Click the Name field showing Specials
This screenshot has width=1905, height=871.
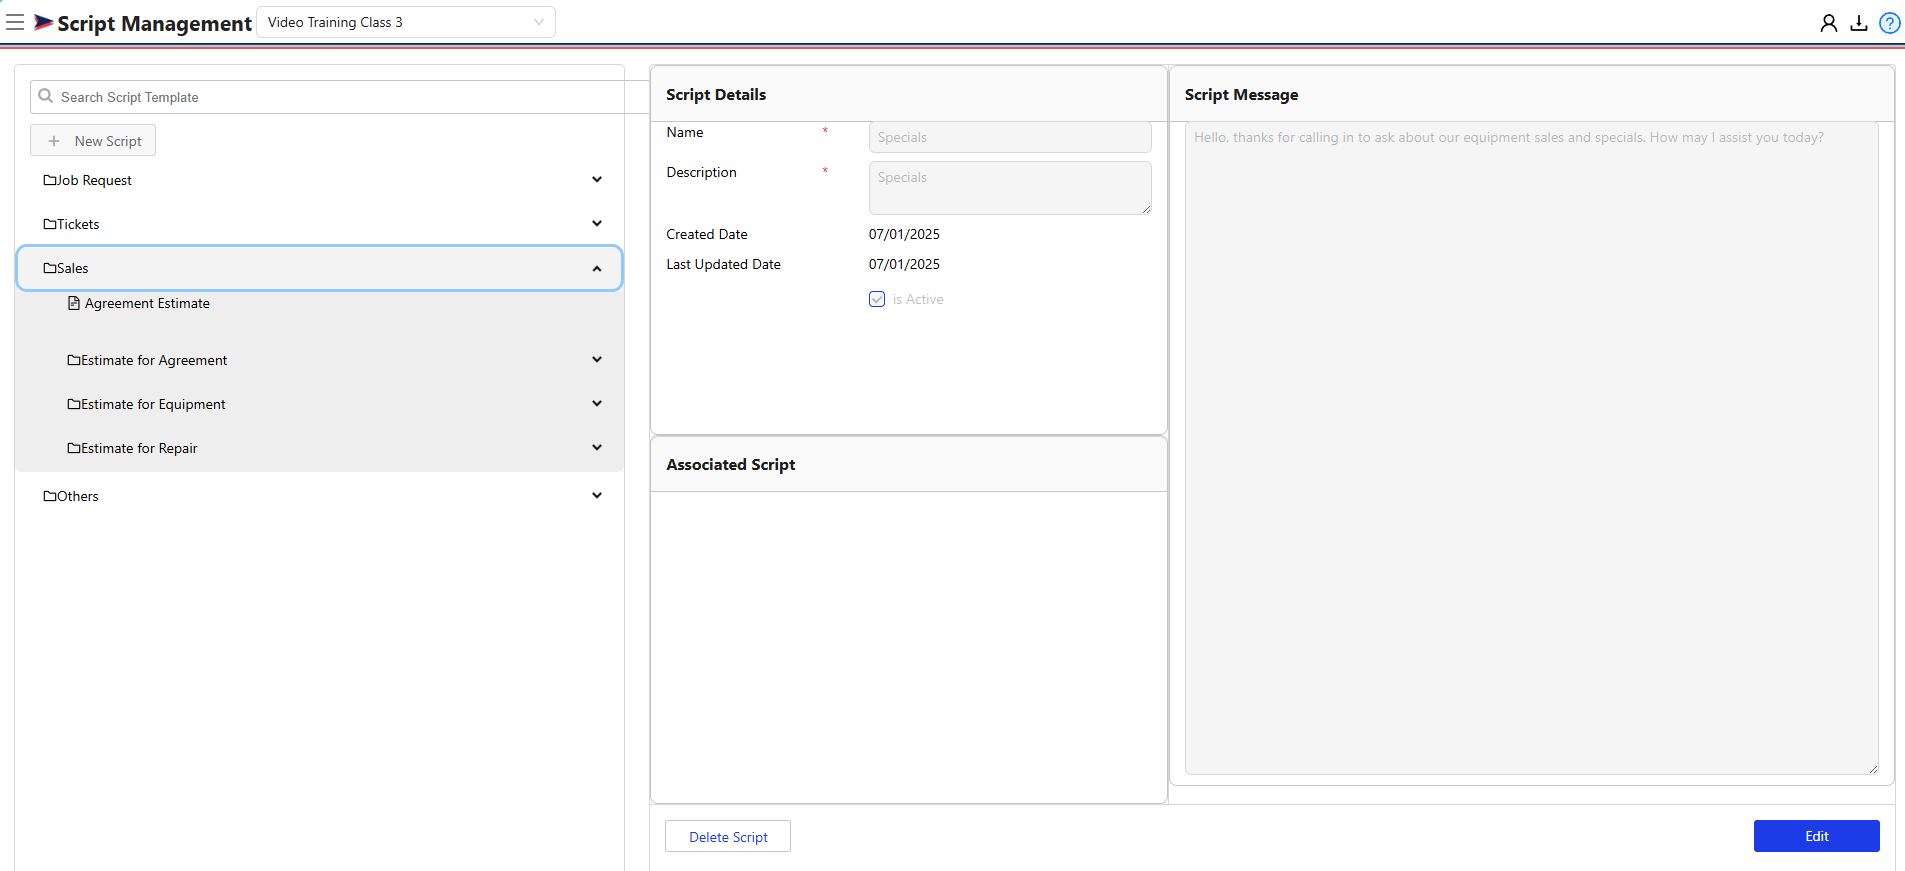pos(1010,137)
